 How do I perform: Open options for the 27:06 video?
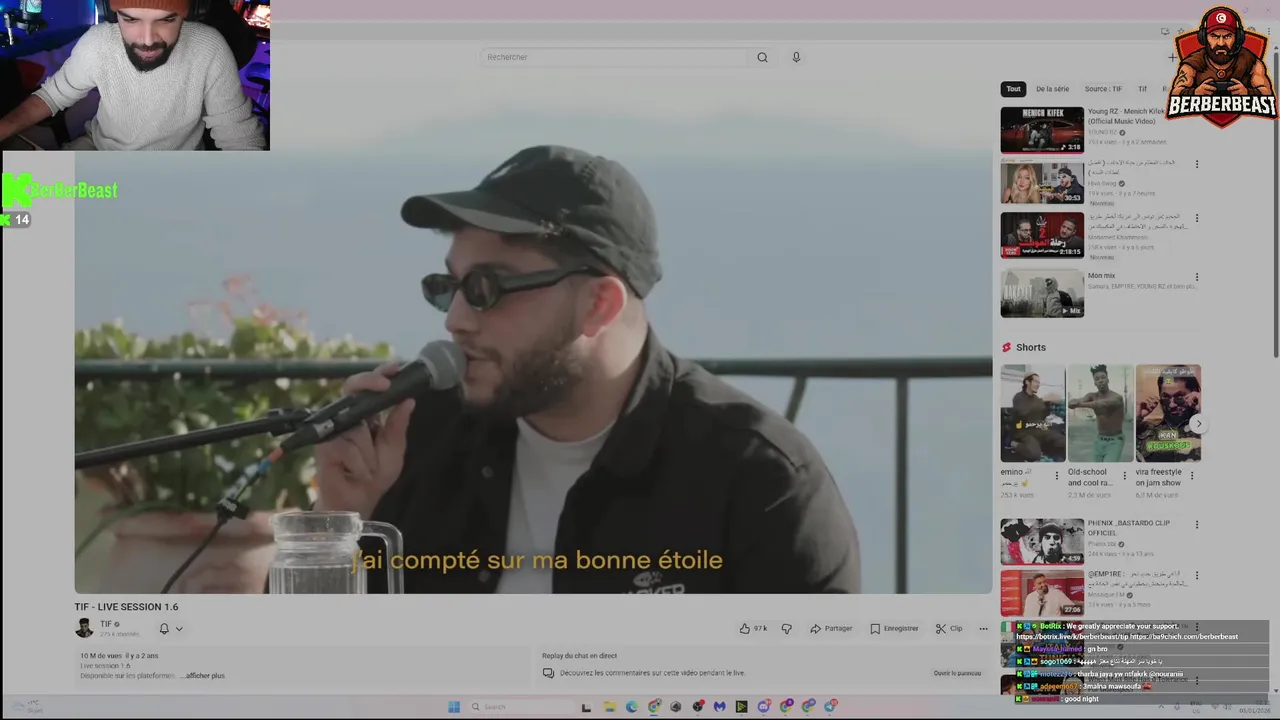[1196, 576]
